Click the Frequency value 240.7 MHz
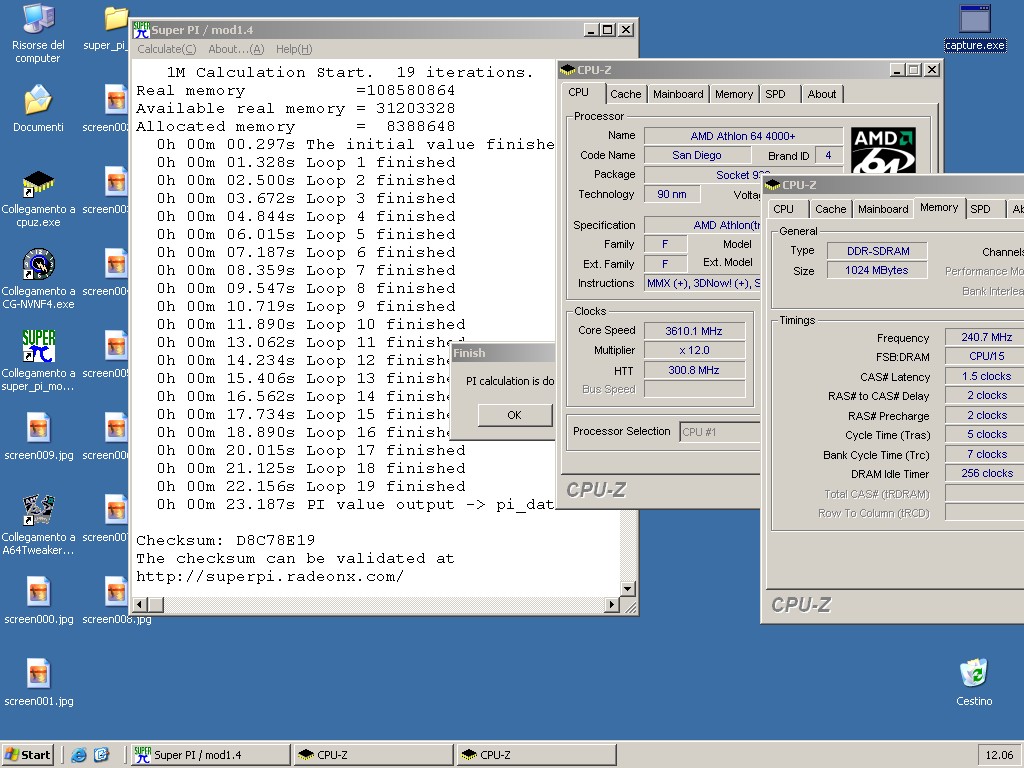This screenshot has width=1024, height=768. pyautogui.click(x=986, y=338)
